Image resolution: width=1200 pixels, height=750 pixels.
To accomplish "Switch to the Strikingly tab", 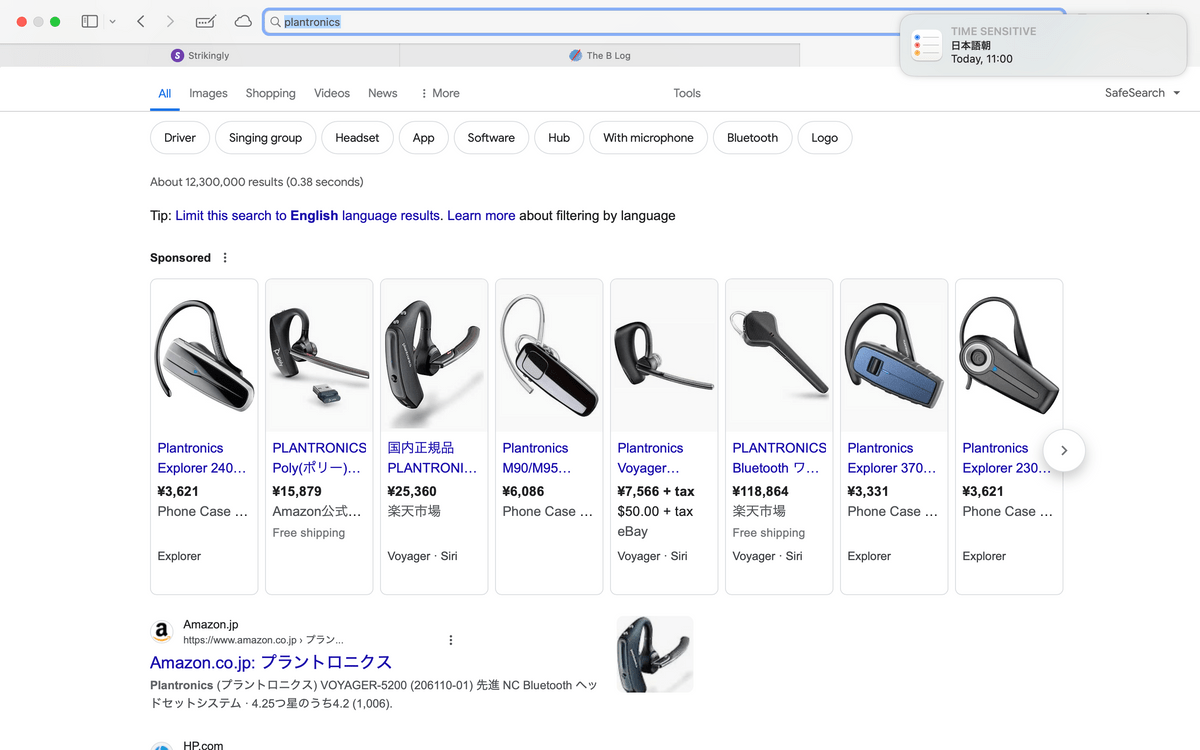I will click(200, 56).
